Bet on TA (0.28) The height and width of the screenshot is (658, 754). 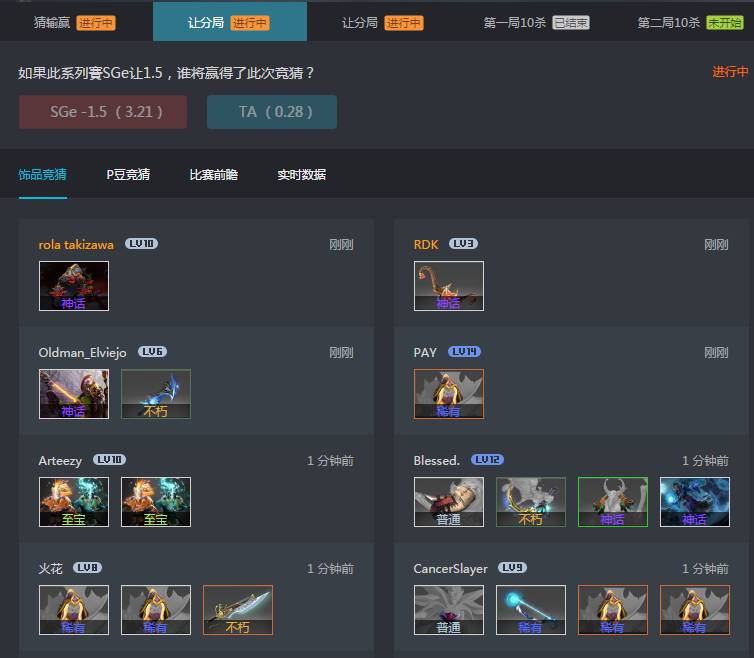[272, 112]
